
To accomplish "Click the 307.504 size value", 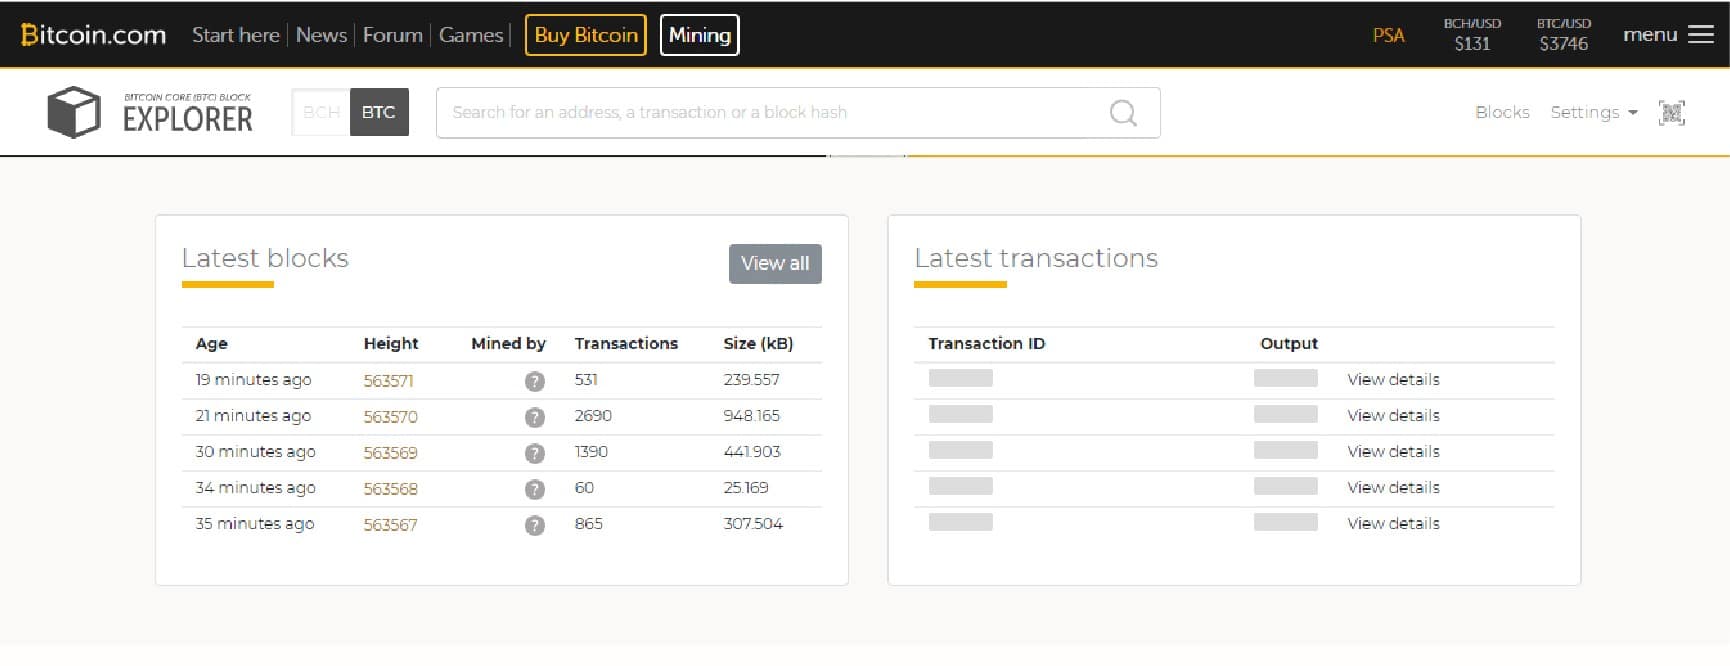I will 753,524.
